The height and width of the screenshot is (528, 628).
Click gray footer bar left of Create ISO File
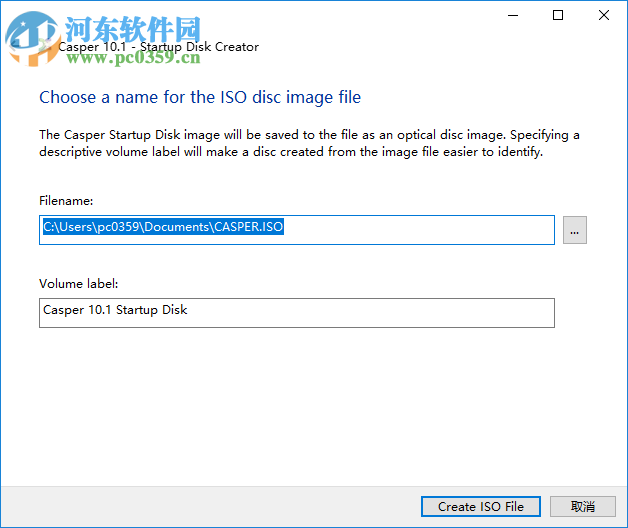click(200, 506)
